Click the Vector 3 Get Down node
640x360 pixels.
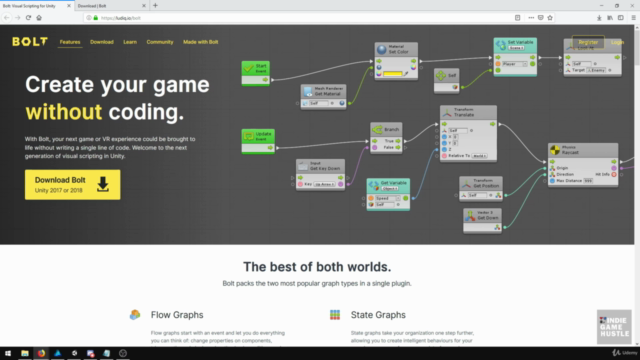(x=482, y=221)
